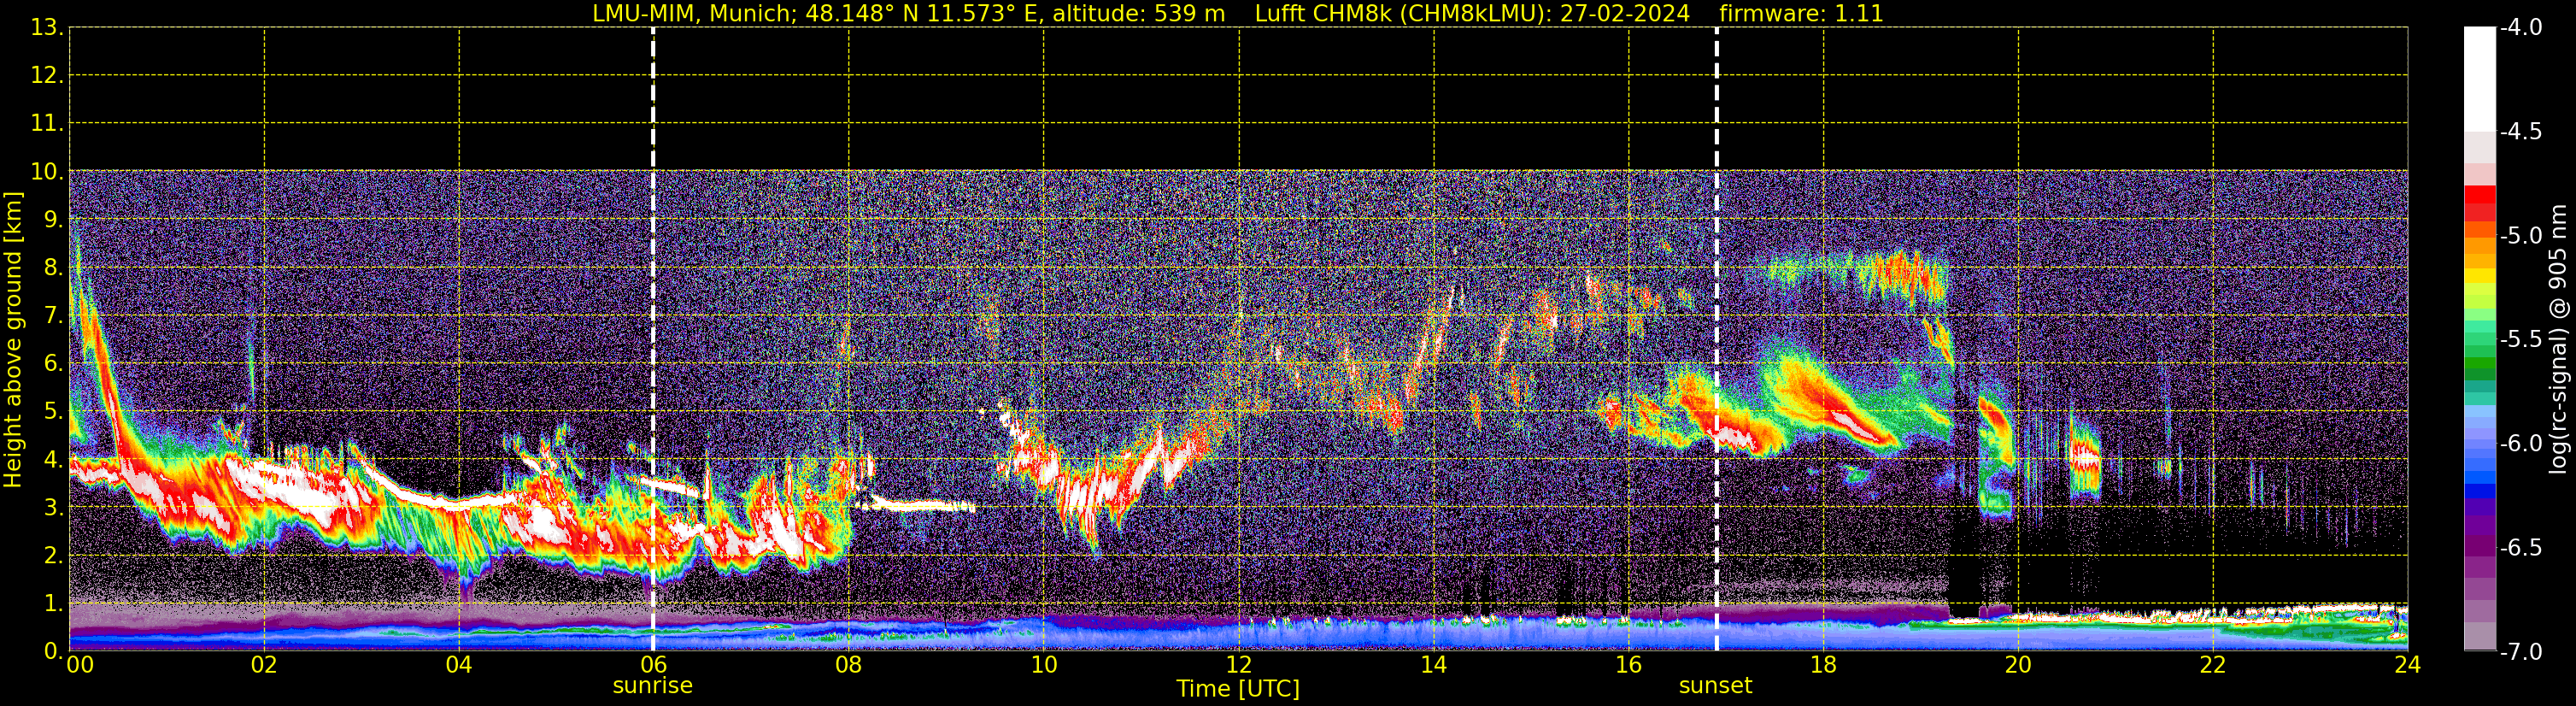Click the colorbar tick label -6.0
The image size is (2576, 706).
2521,444
